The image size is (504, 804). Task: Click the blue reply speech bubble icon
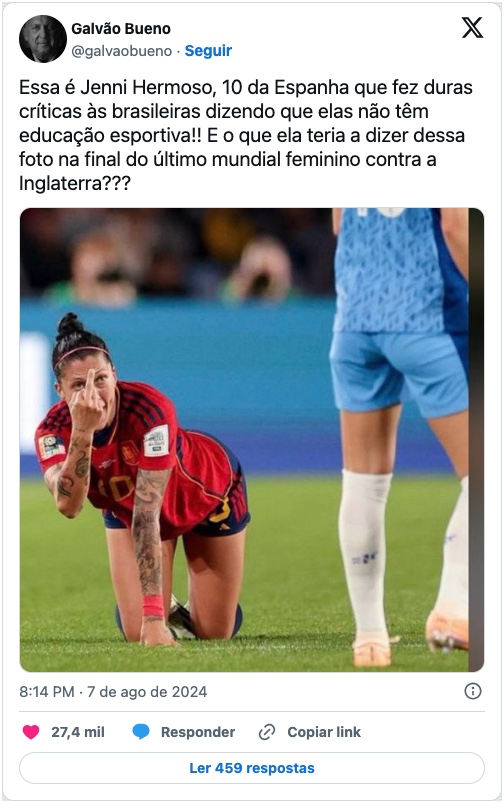[141, 732]
